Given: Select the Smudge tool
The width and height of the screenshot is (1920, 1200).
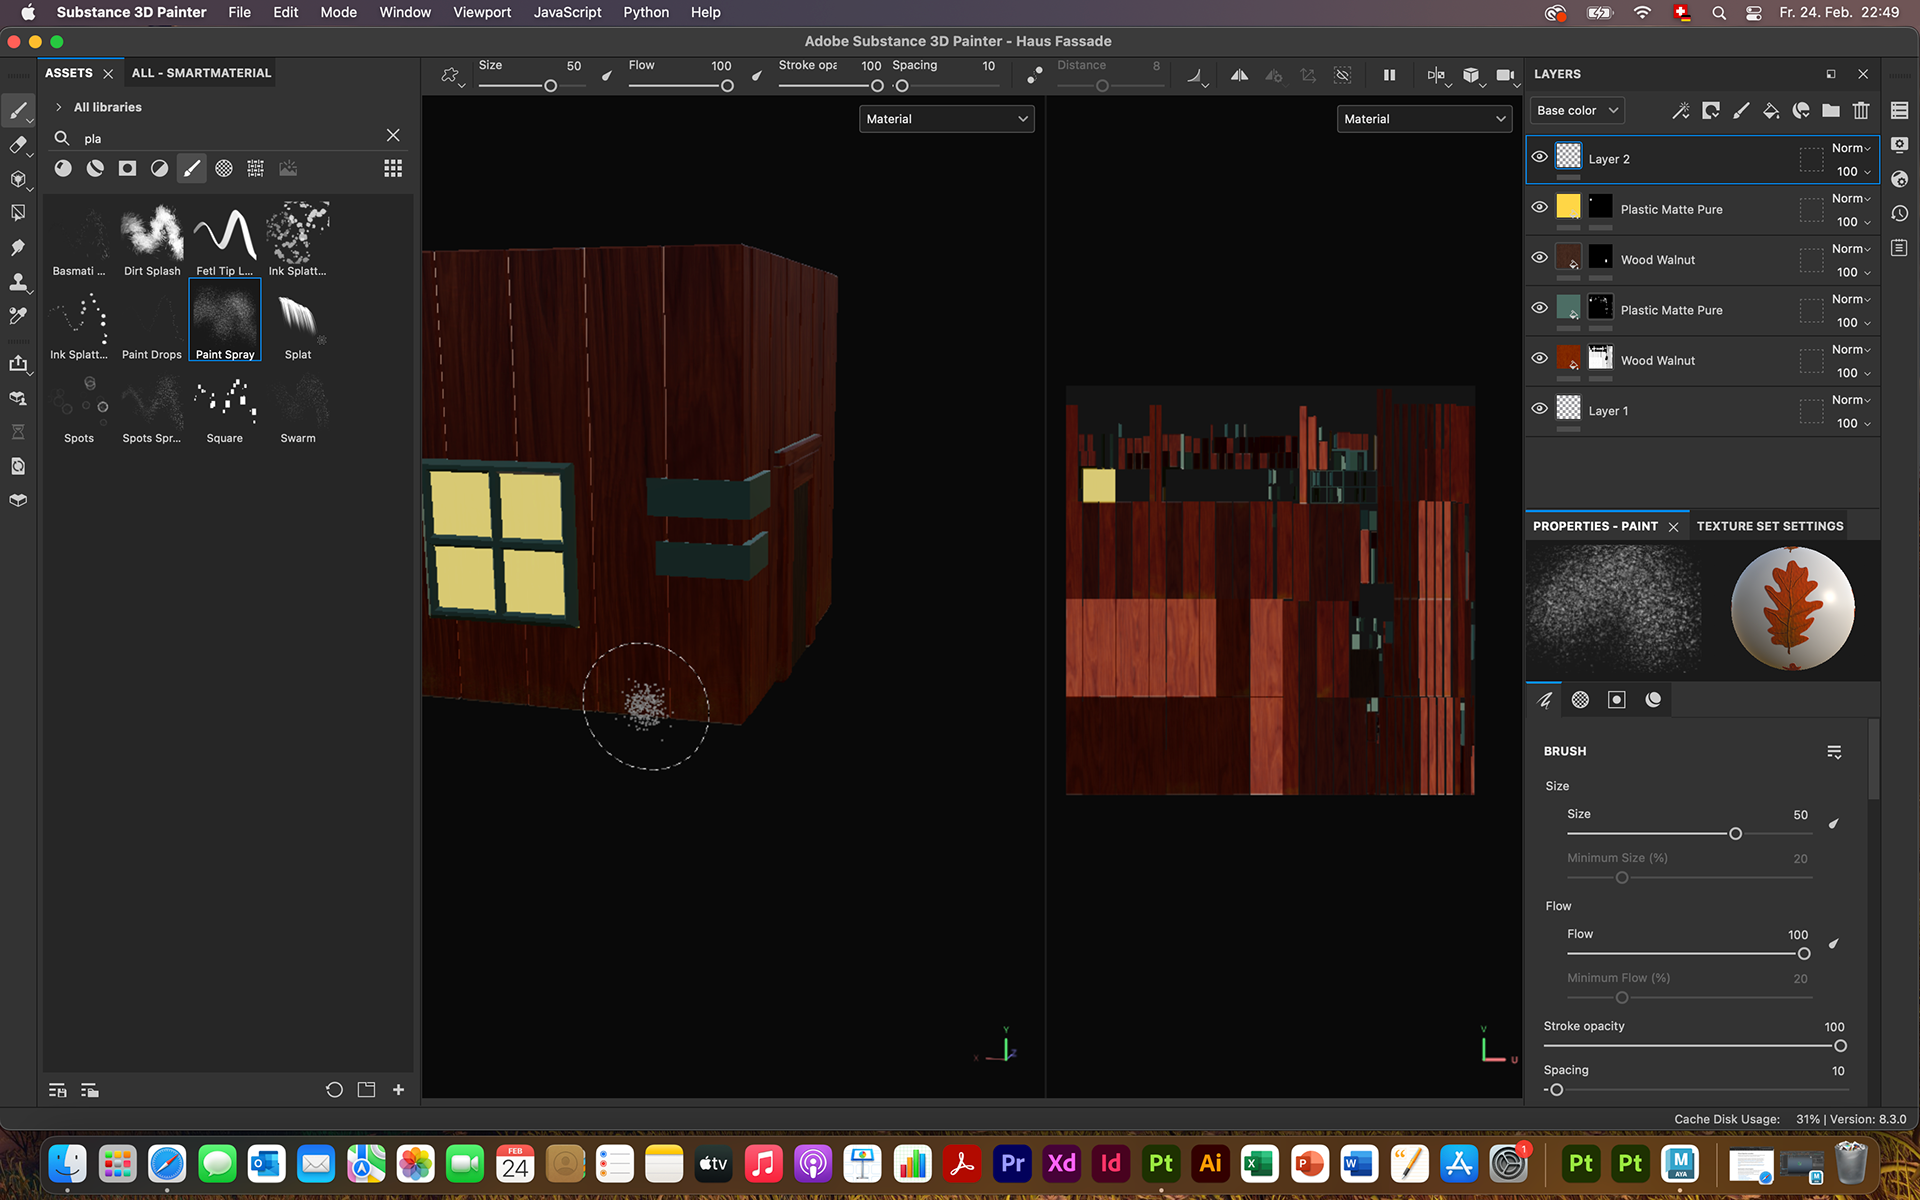Looking at the screenshot, I should tap(18, 247).
